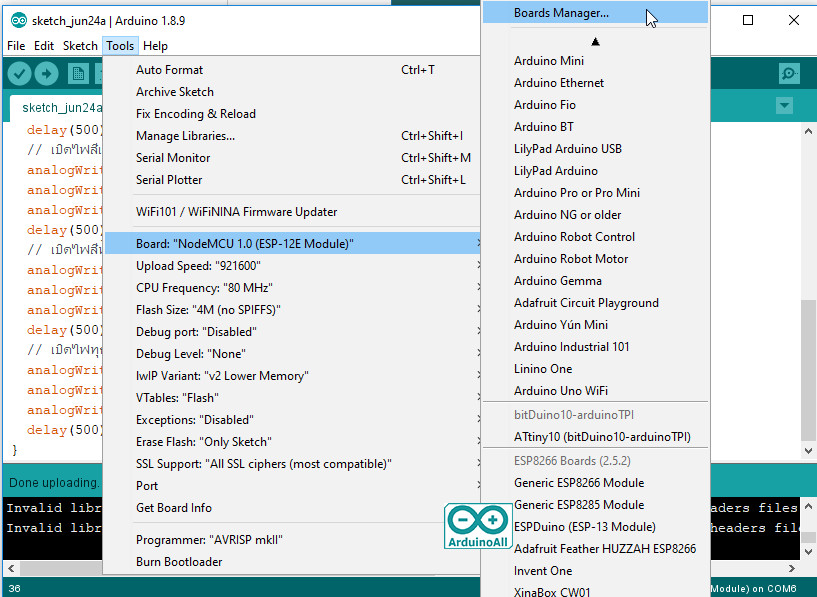Open the Edit menu
The width and height of the screenshot is (817, 597).
44,46
